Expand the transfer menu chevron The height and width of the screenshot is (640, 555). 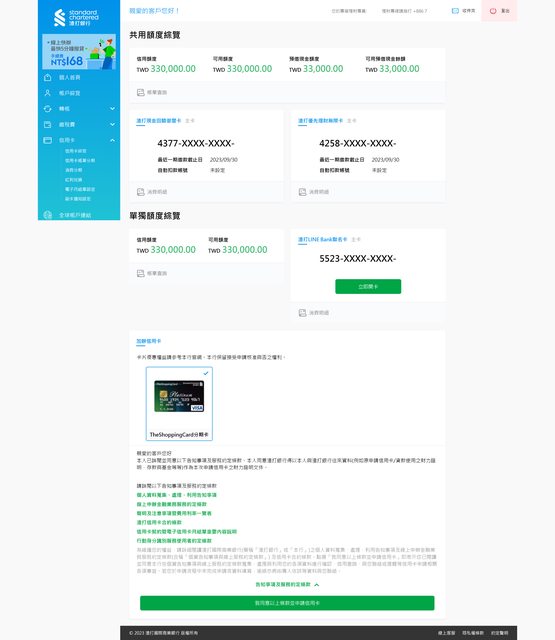[112, 109]
